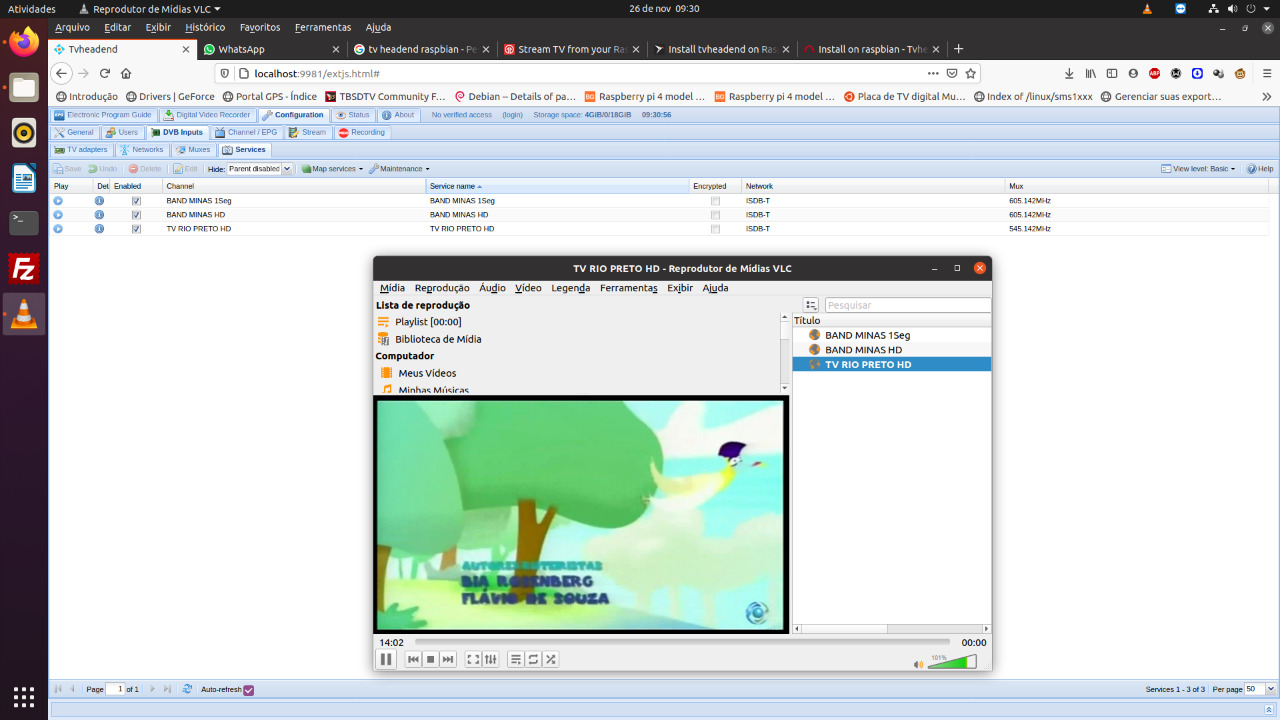This screenshot has height=720, width=1280.
Task: Show details info for TV RIO PRETO HD
Action: (99, 229)
